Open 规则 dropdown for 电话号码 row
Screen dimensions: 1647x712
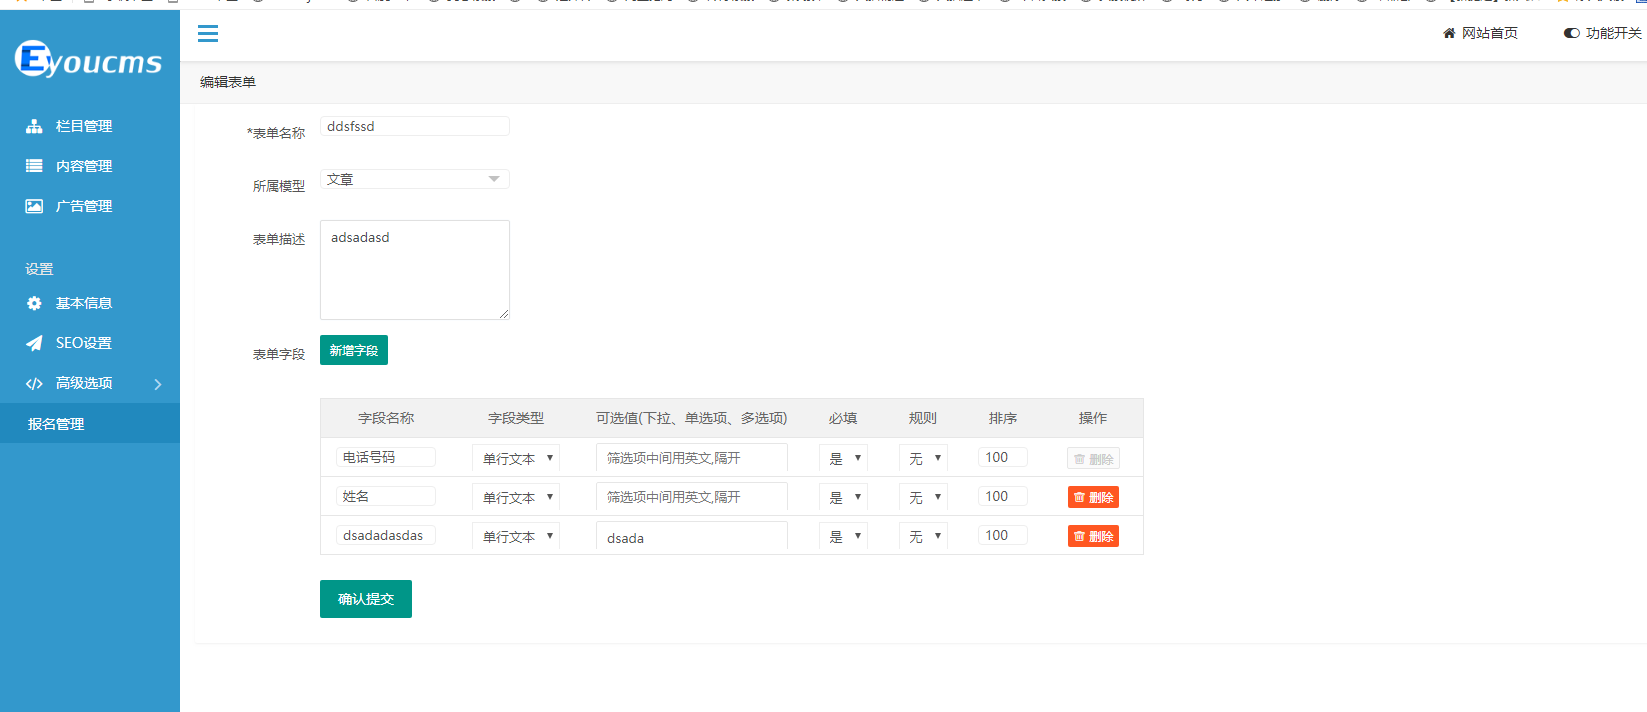point(923,458)
